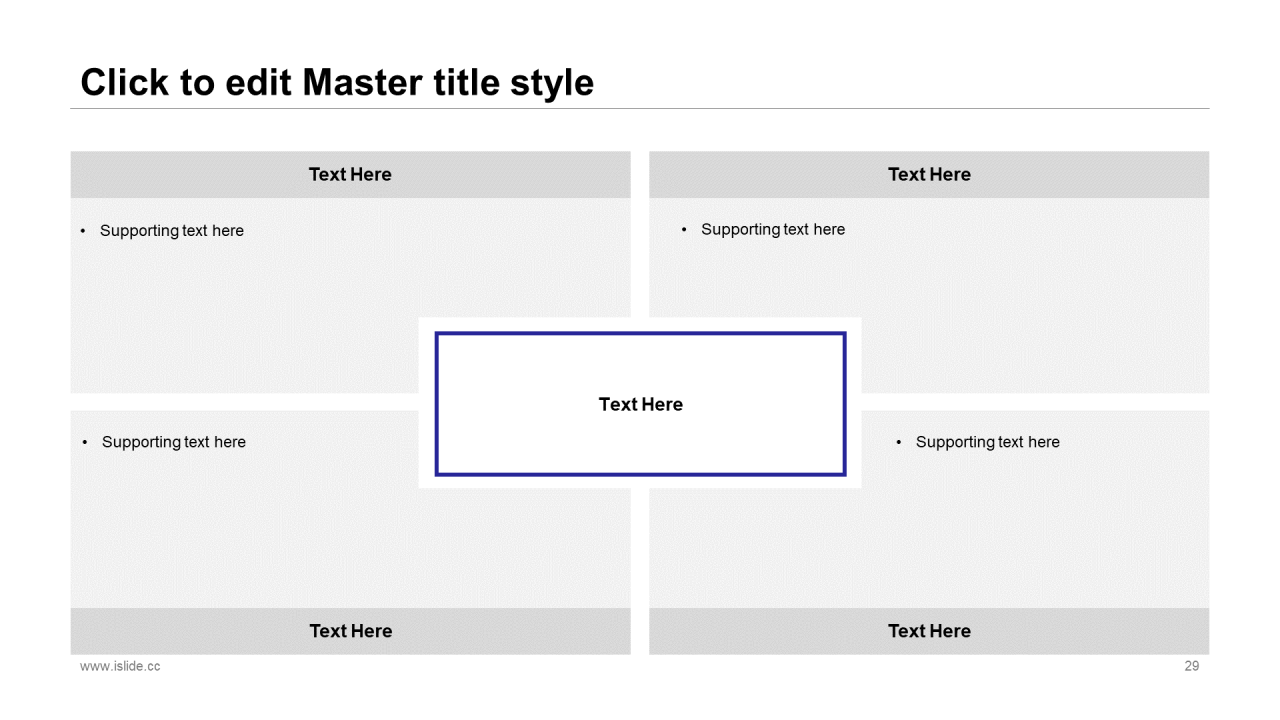This screenshot has height=720, width=1280.
Task: Select 'Supporting text here' in the lower-right panel
Action: click(988, 442)
